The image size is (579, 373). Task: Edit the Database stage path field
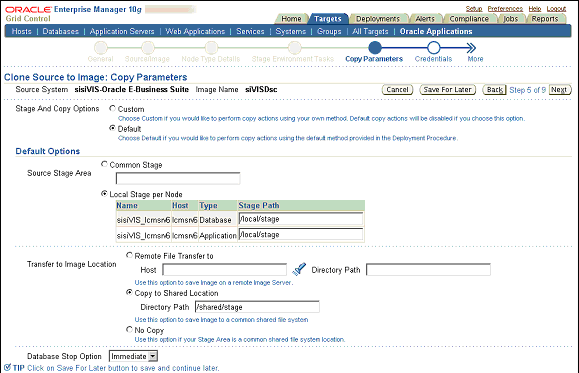[301, 219]
